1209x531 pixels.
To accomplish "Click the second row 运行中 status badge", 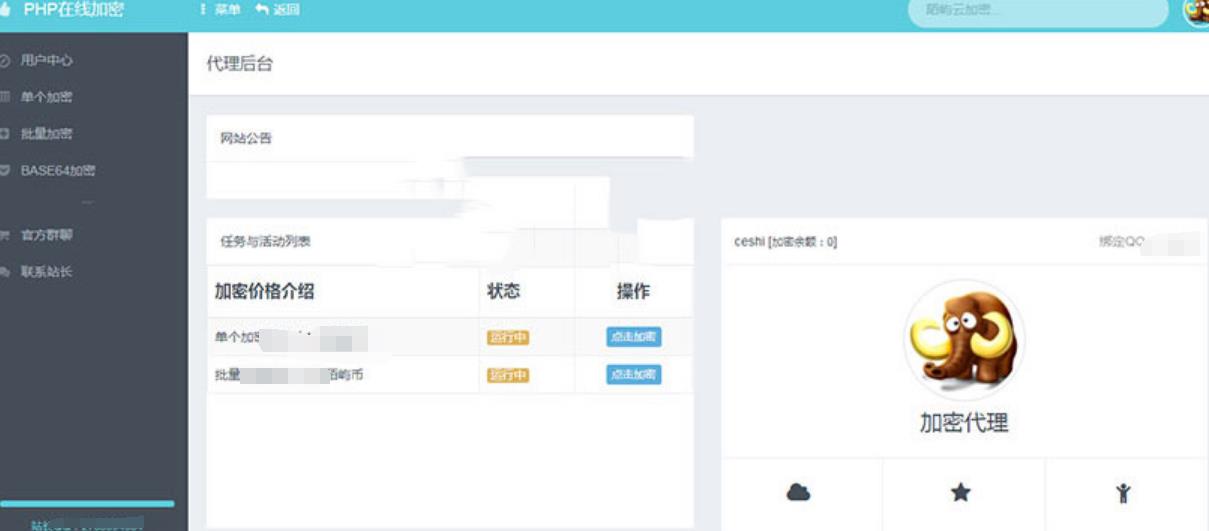I will tap(507, 376).
